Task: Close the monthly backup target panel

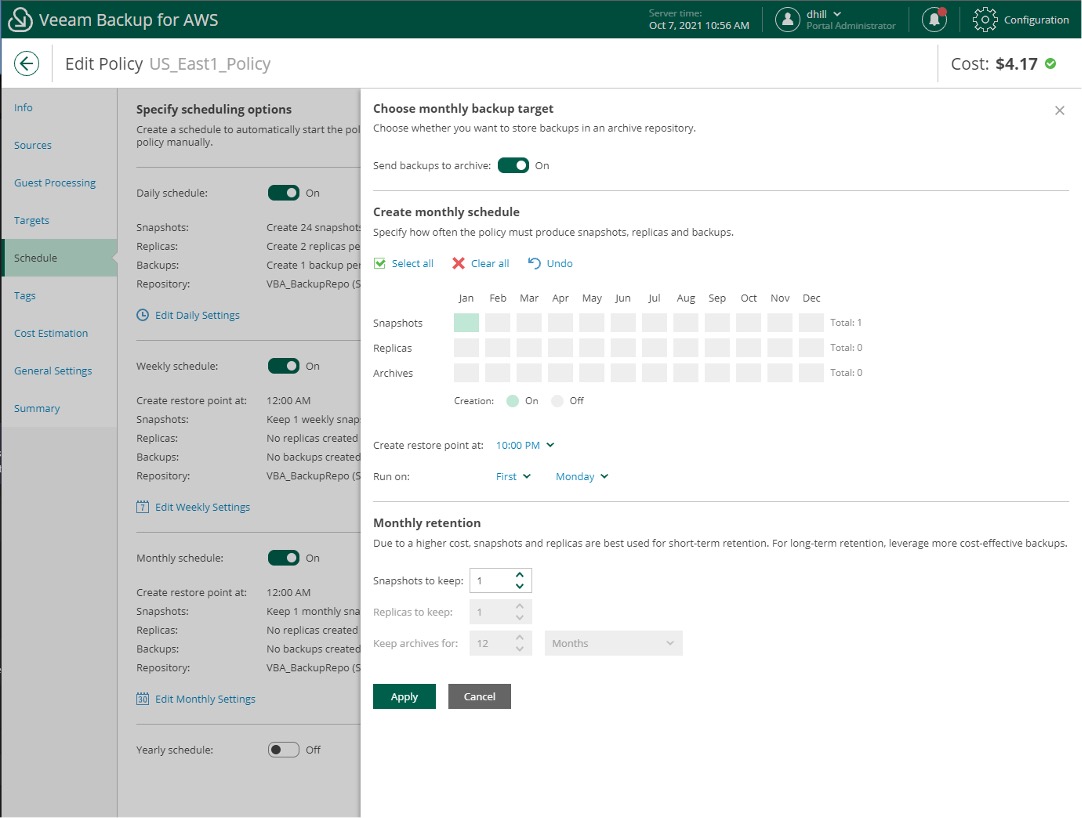Action: click(1059, 110)
